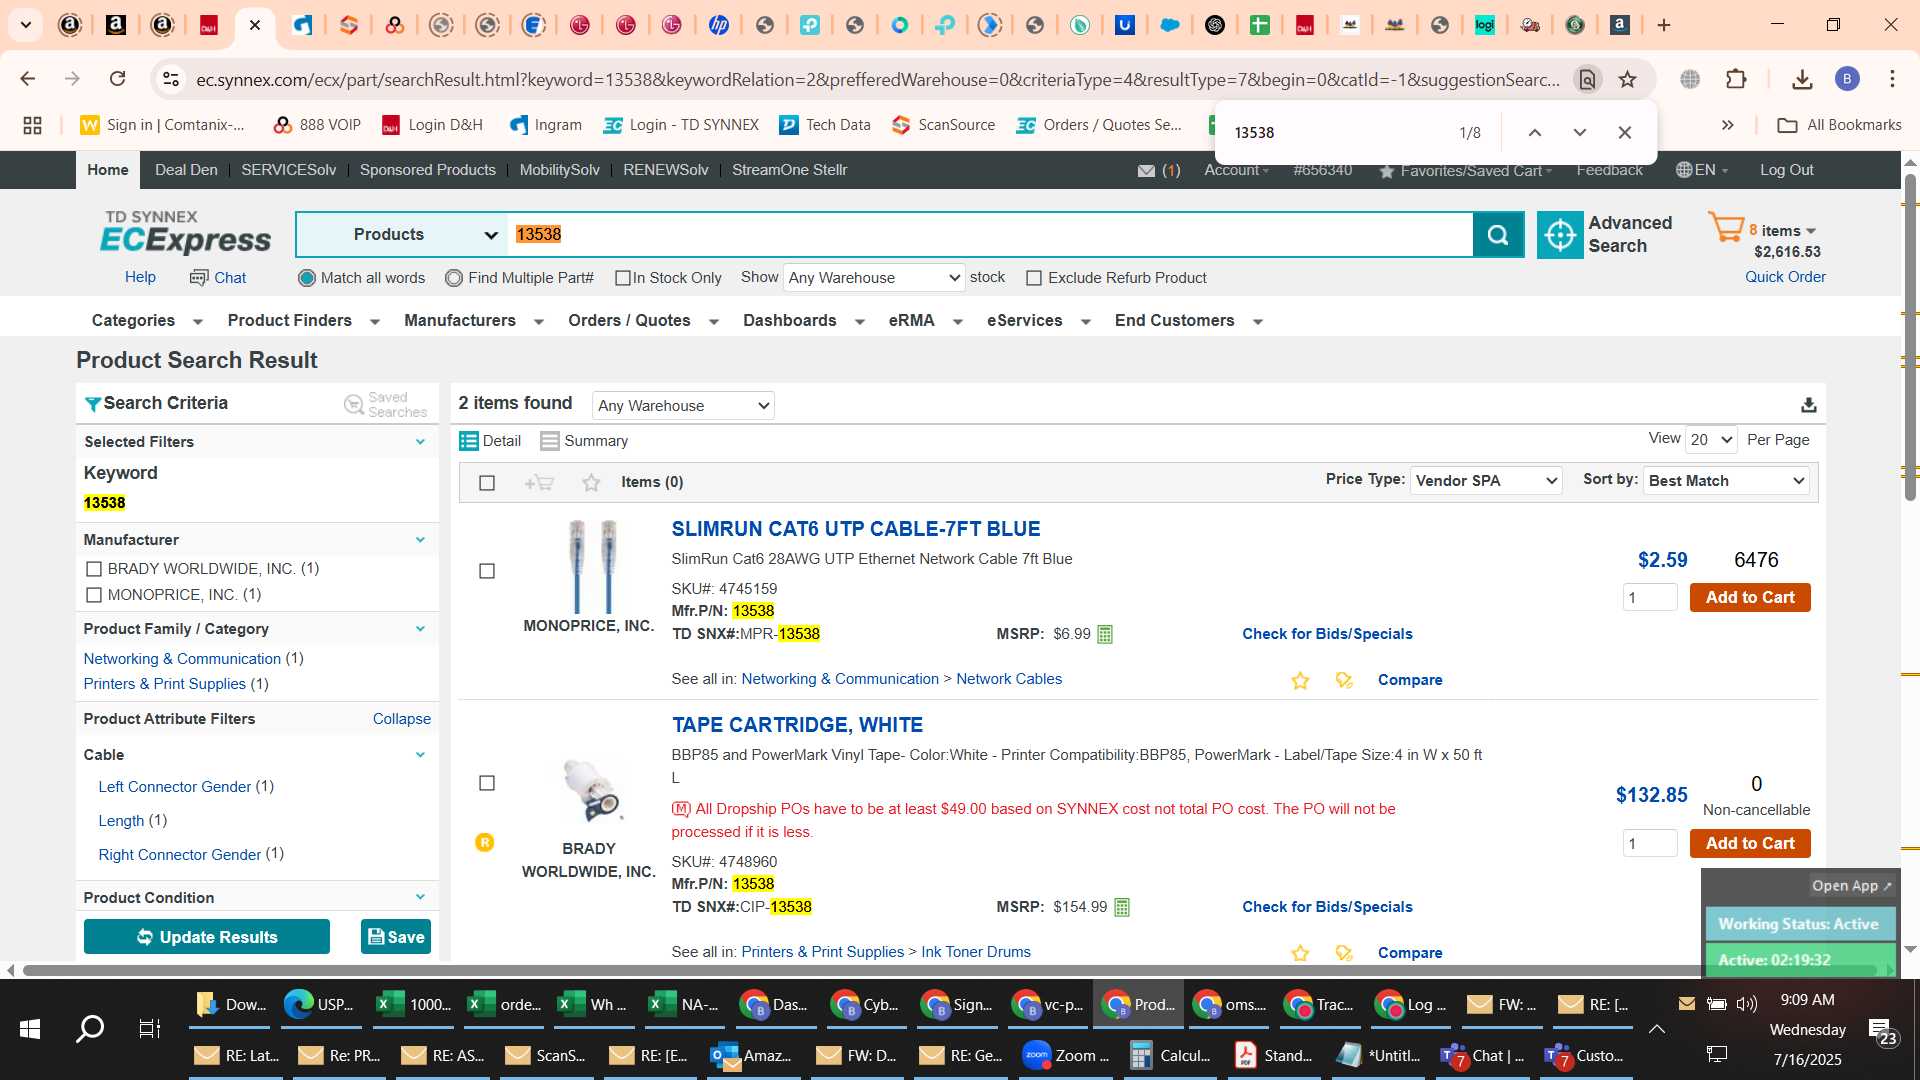1920x1080 pixels.
Task: Go to previous find-in-page match
Action: (x=1535, y=132)
